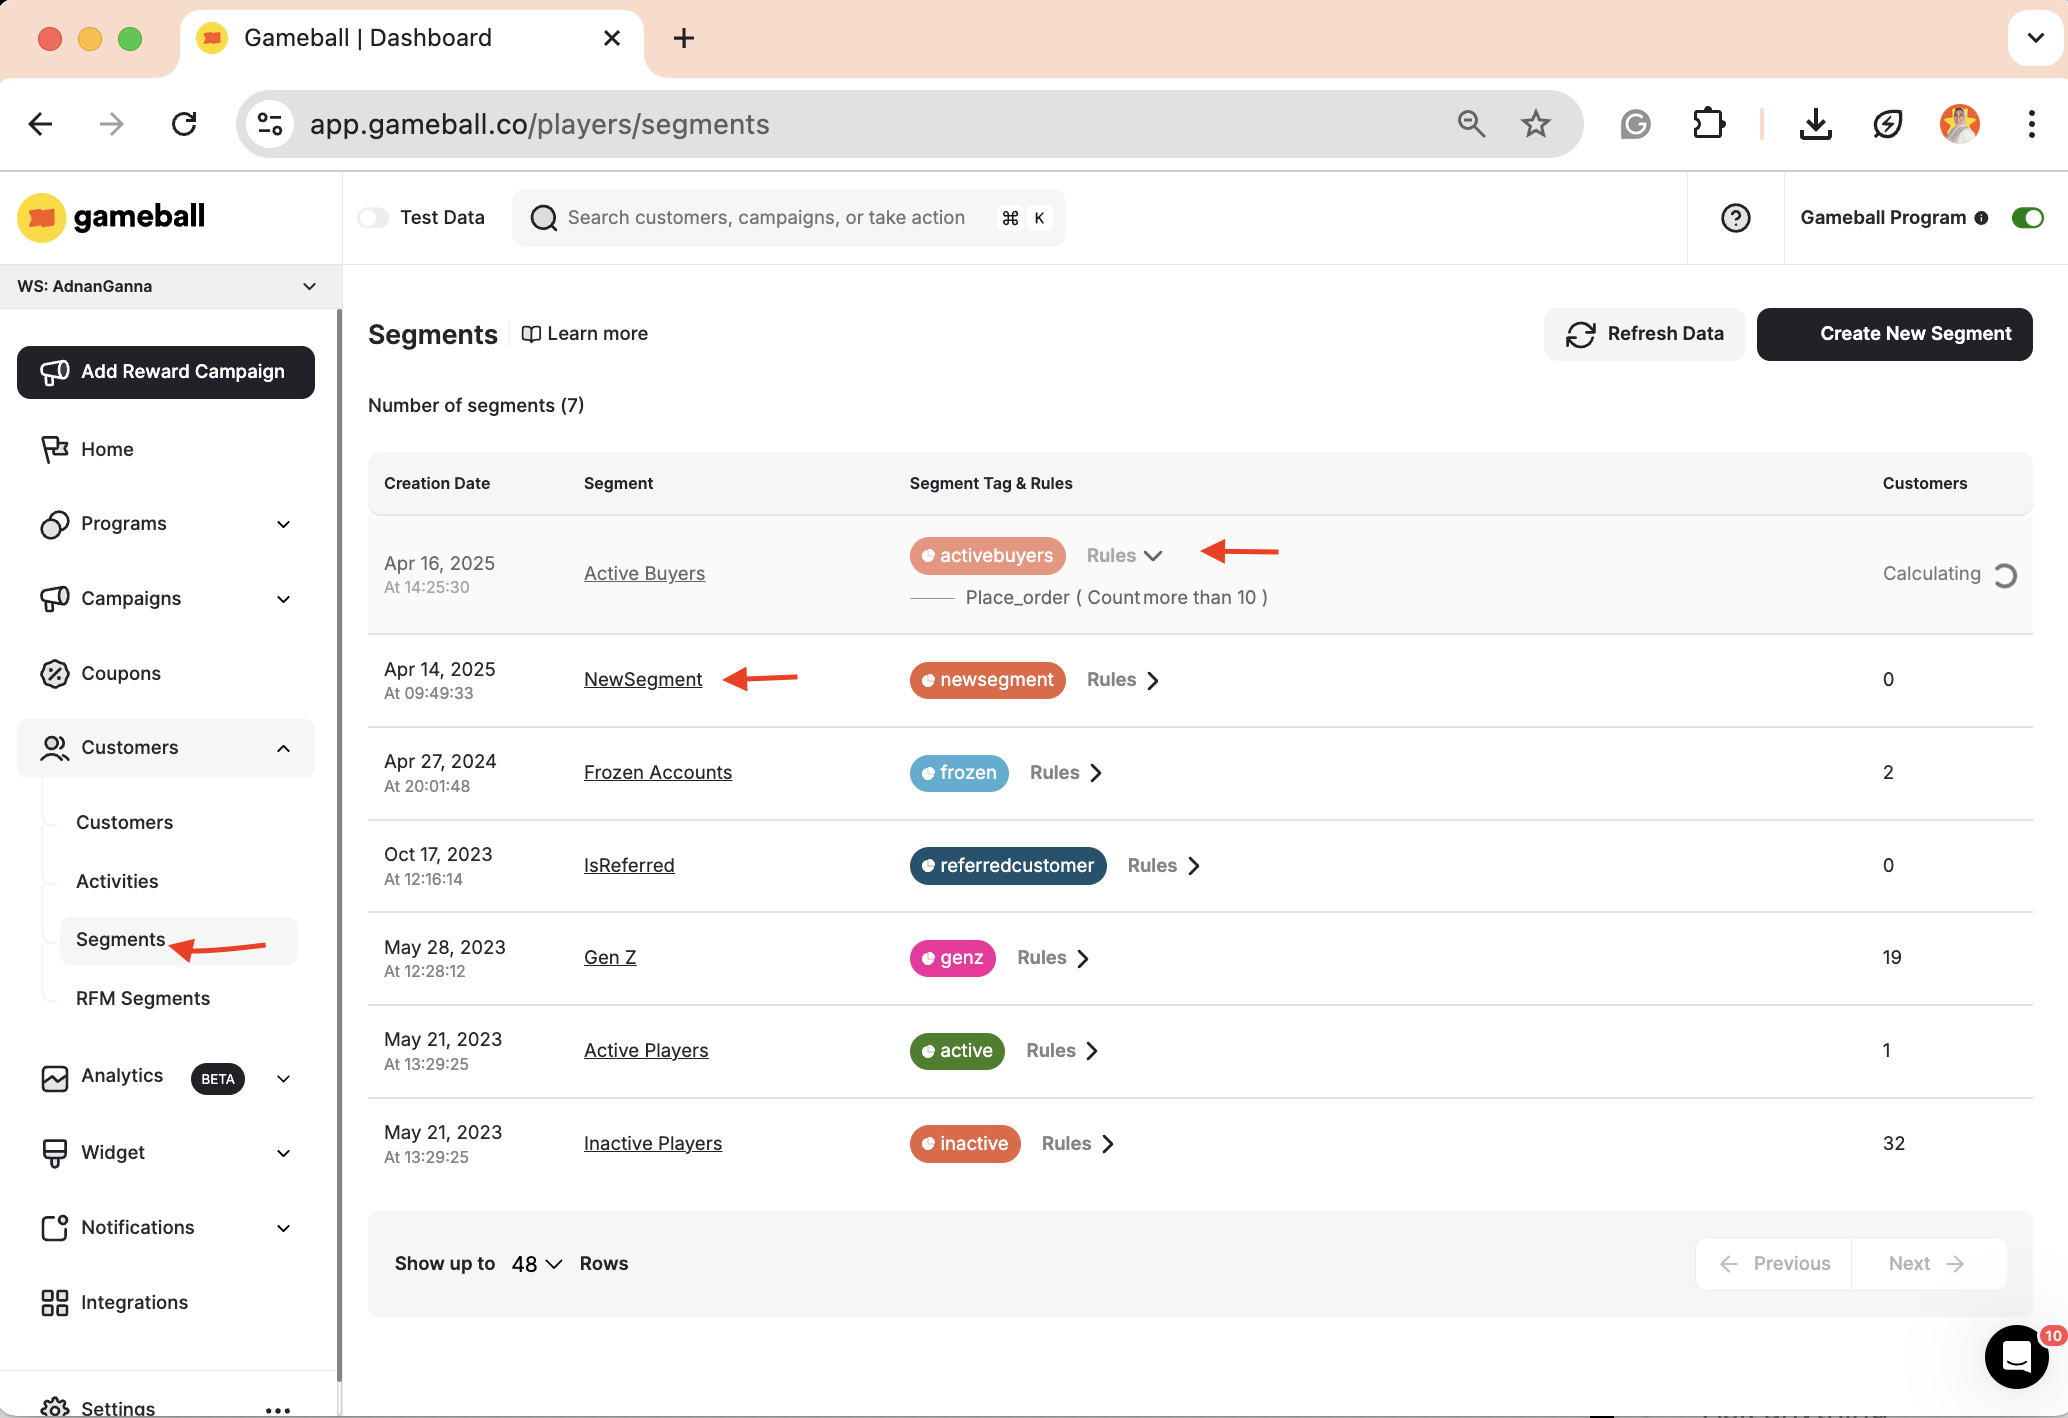Viewport: 2068px width, 1418px height.
Task: Open the help question mark icon
Action: pyautogui.click(x=1735, y=218)
